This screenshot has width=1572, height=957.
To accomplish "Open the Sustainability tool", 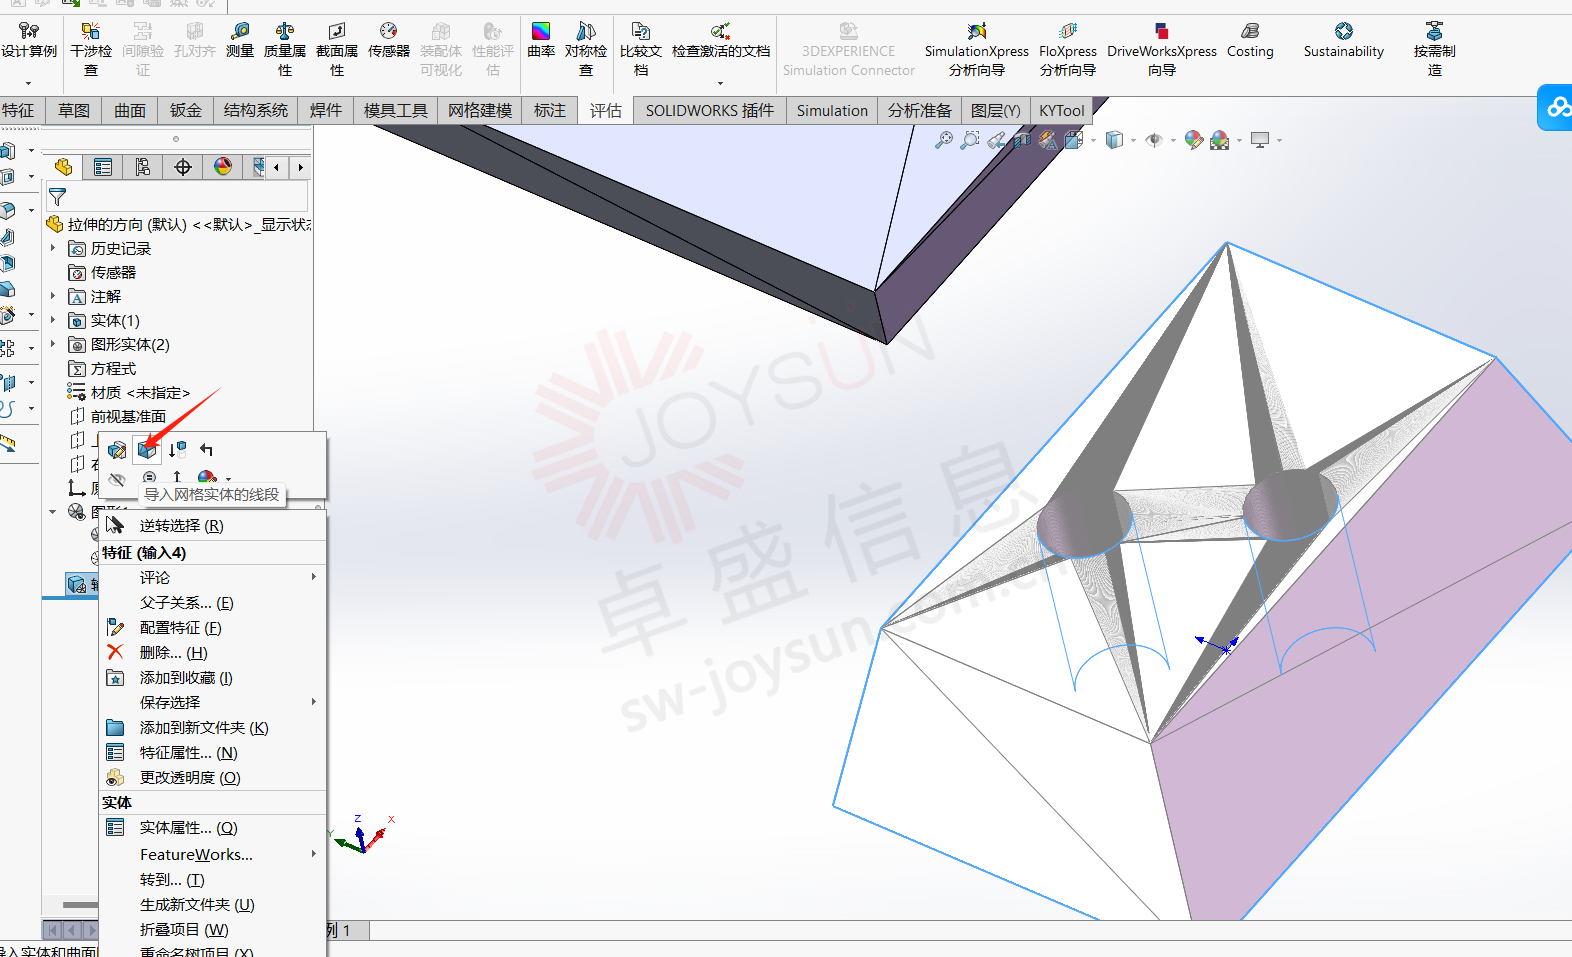I will (x=1344, y=41).
